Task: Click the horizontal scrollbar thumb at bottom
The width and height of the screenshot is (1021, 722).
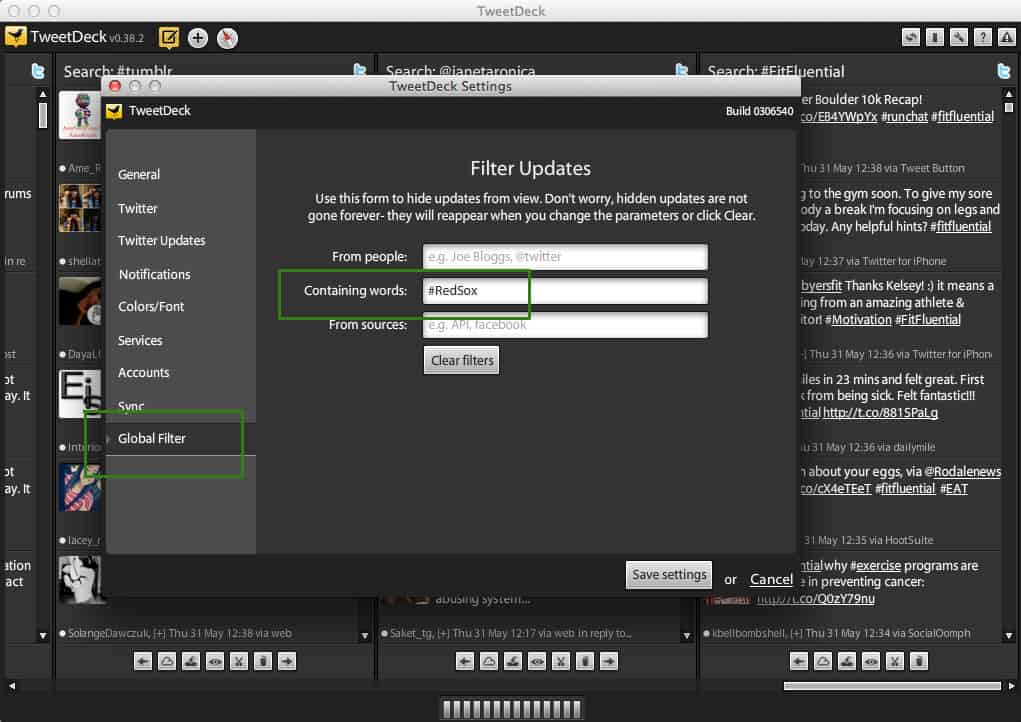Action: (x=891, y=686)
